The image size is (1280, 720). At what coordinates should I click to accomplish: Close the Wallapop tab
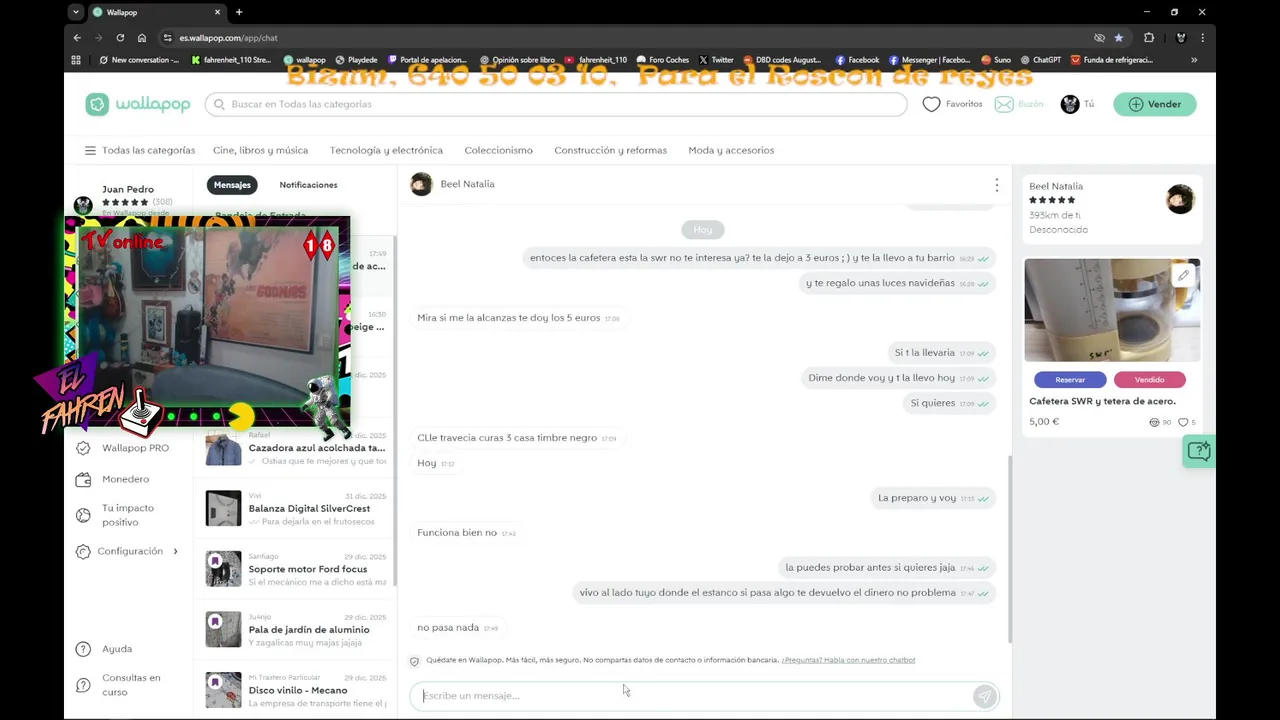(218, 12)
